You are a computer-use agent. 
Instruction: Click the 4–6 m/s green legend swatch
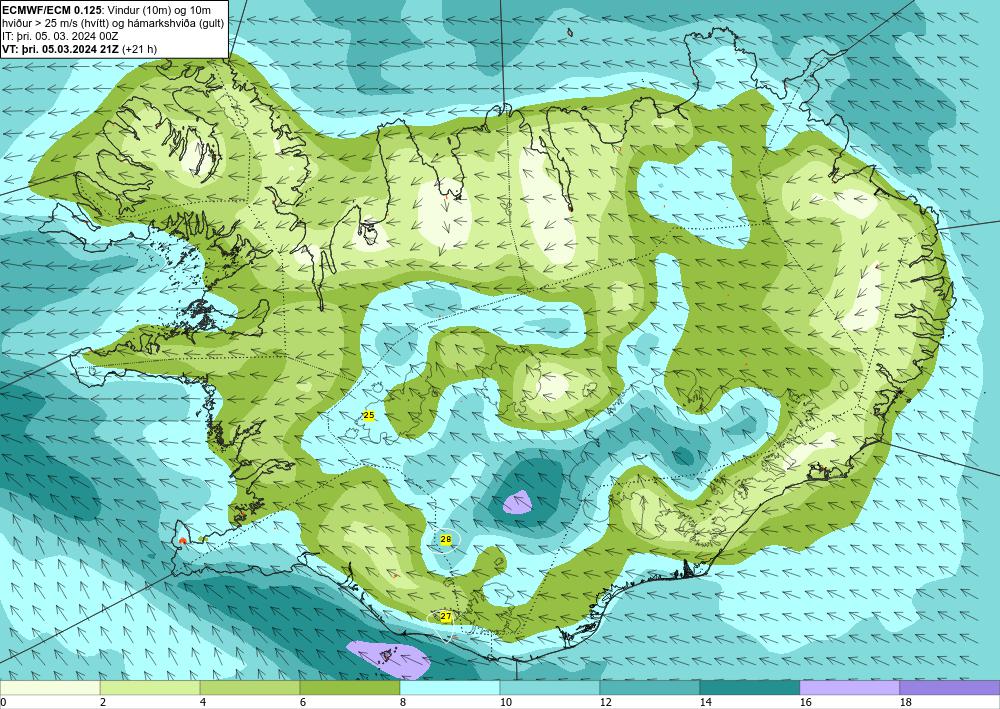250,688
